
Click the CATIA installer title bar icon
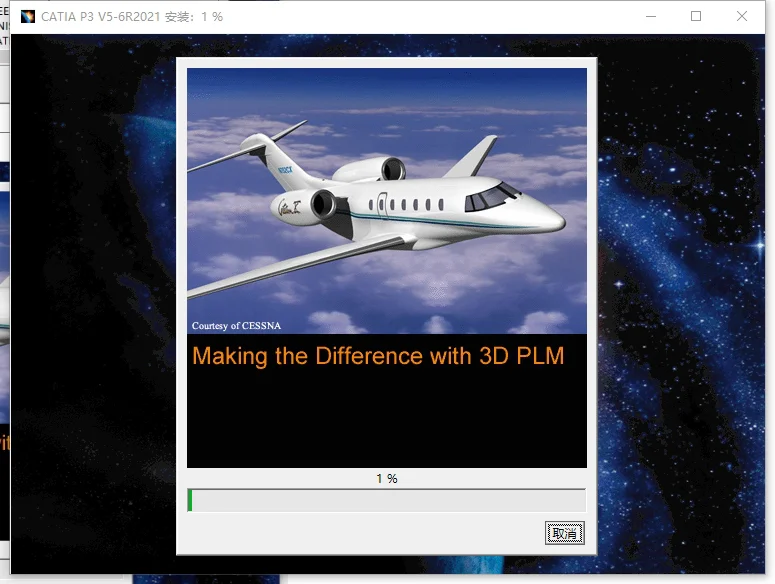(x=27, y=17)
